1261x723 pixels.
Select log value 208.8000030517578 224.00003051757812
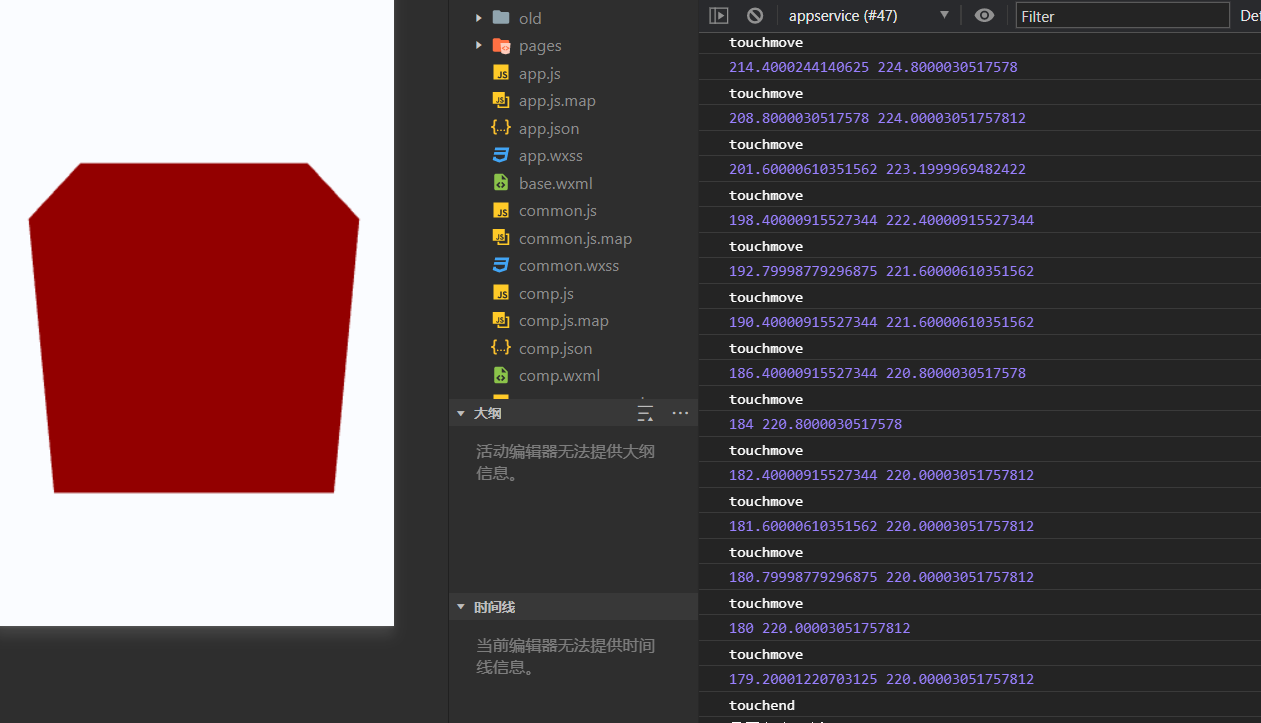[877, 118]
